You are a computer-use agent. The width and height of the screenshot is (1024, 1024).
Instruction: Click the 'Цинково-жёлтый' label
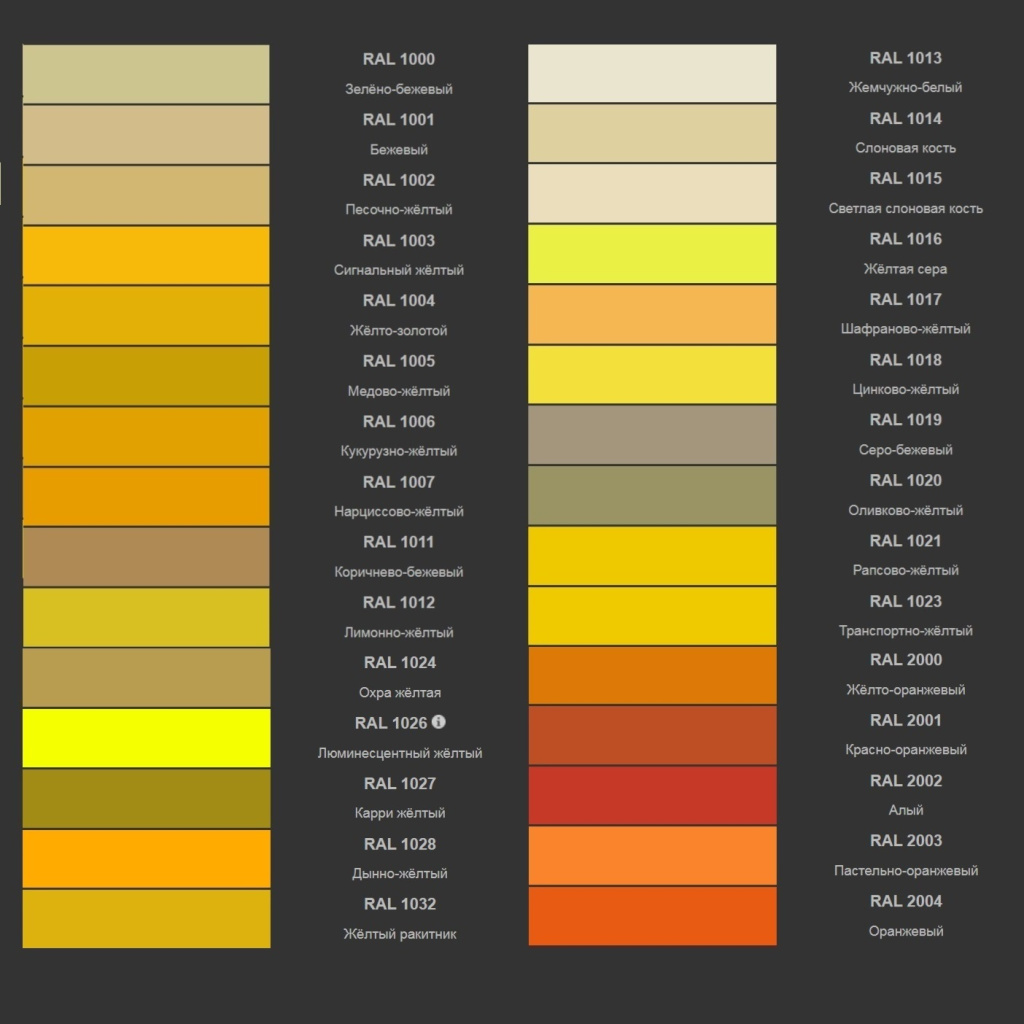pyautogui.click(x=905, y=389)
